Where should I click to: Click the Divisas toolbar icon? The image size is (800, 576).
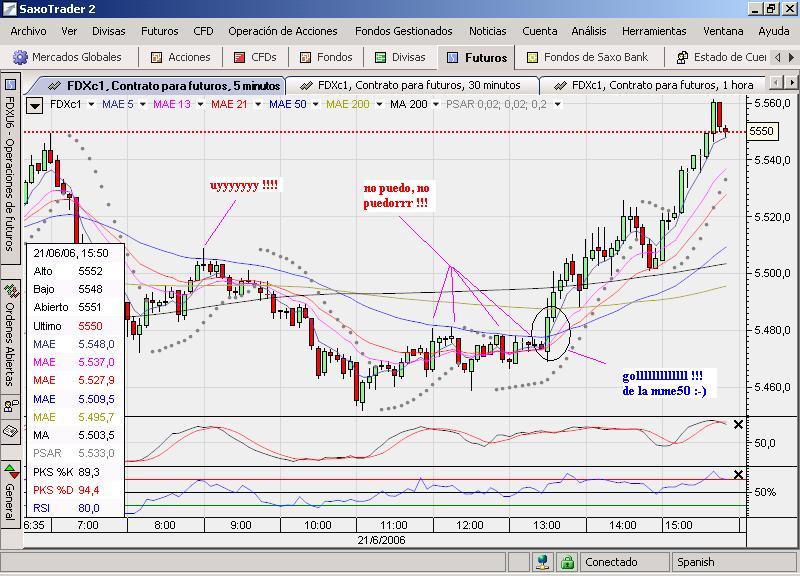(380, 58)
